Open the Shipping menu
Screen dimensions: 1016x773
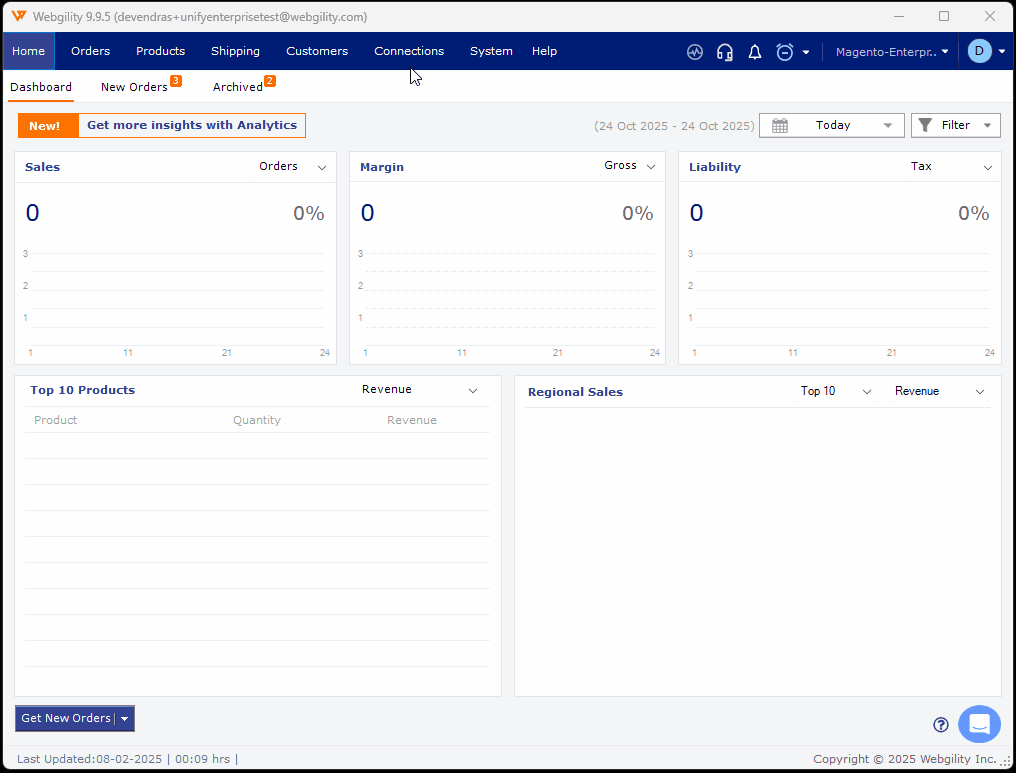pos(235,51)
